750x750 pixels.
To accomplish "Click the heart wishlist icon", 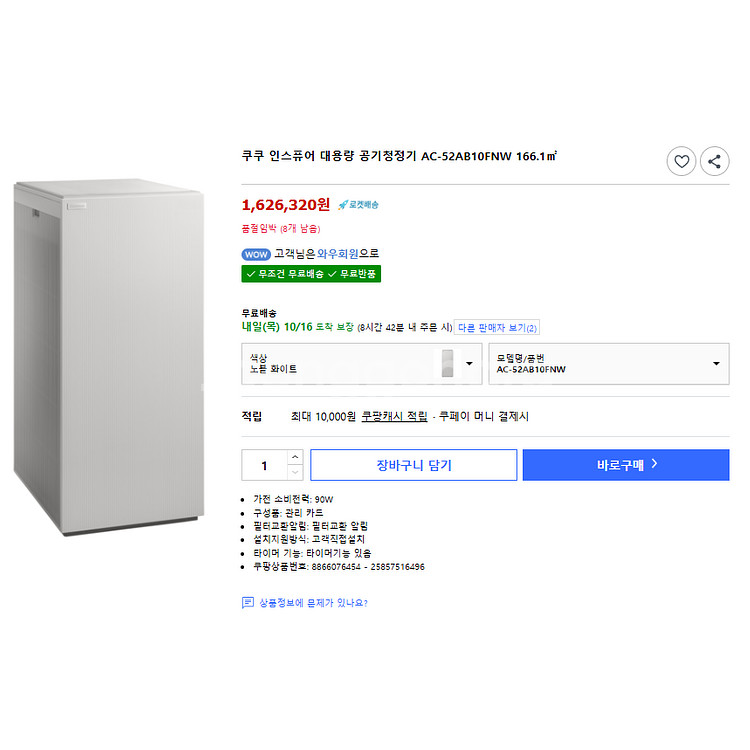I will pos(681,161).
